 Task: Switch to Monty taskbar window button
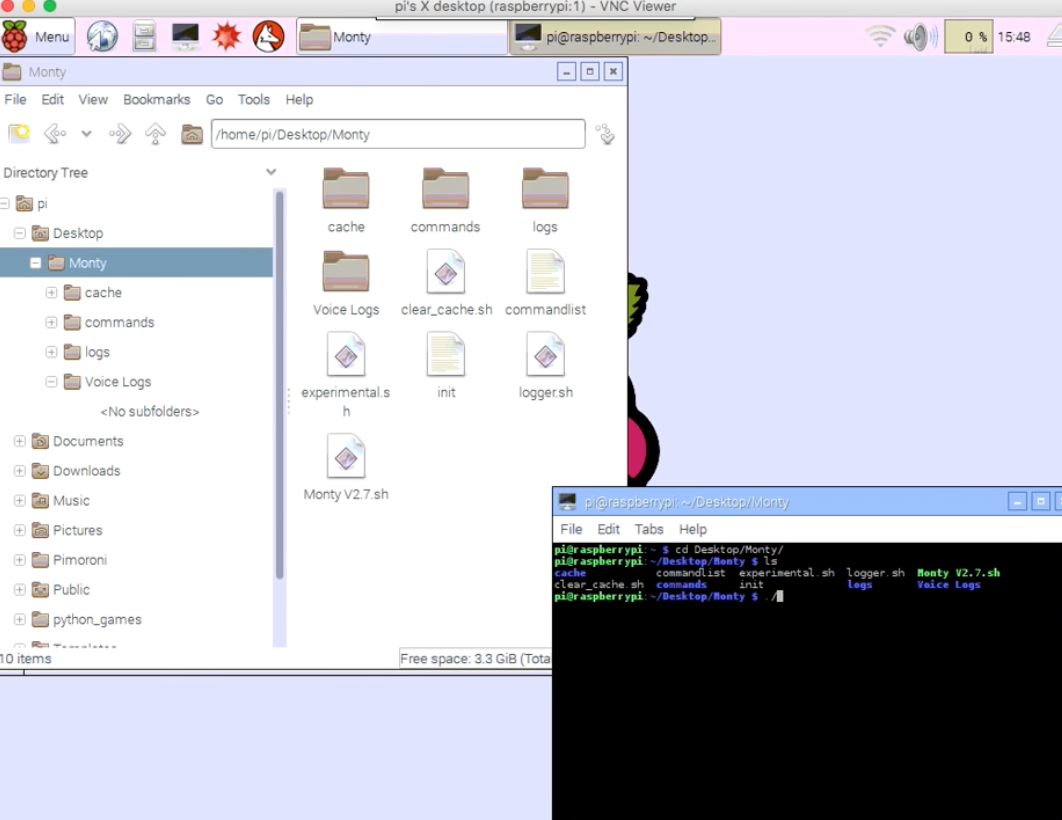[402, 37]
